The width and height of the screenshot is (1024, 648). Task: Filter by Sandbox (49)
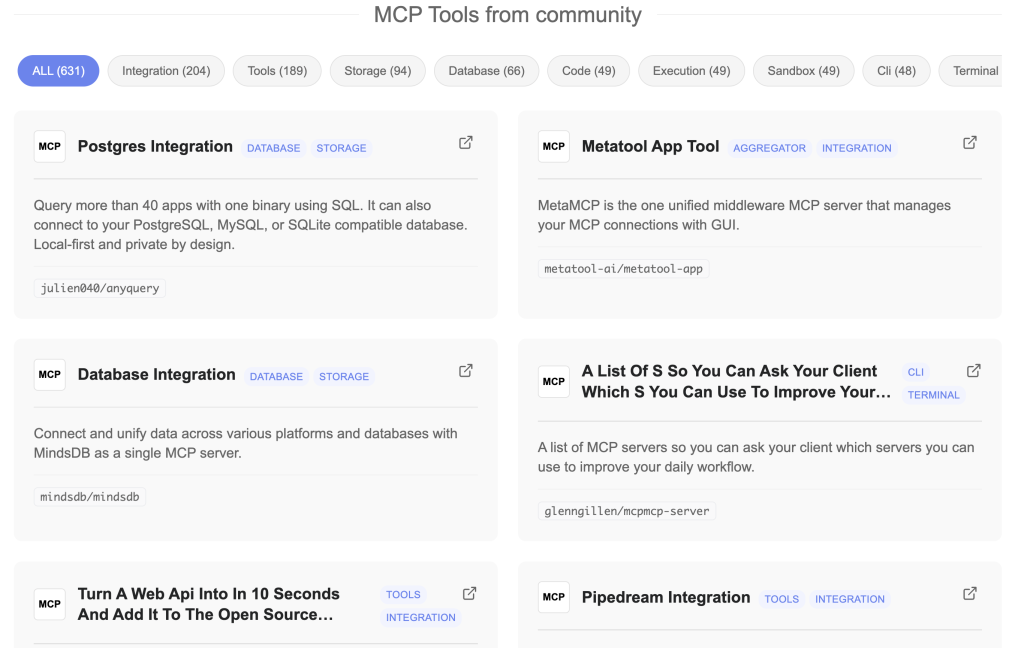803,71
